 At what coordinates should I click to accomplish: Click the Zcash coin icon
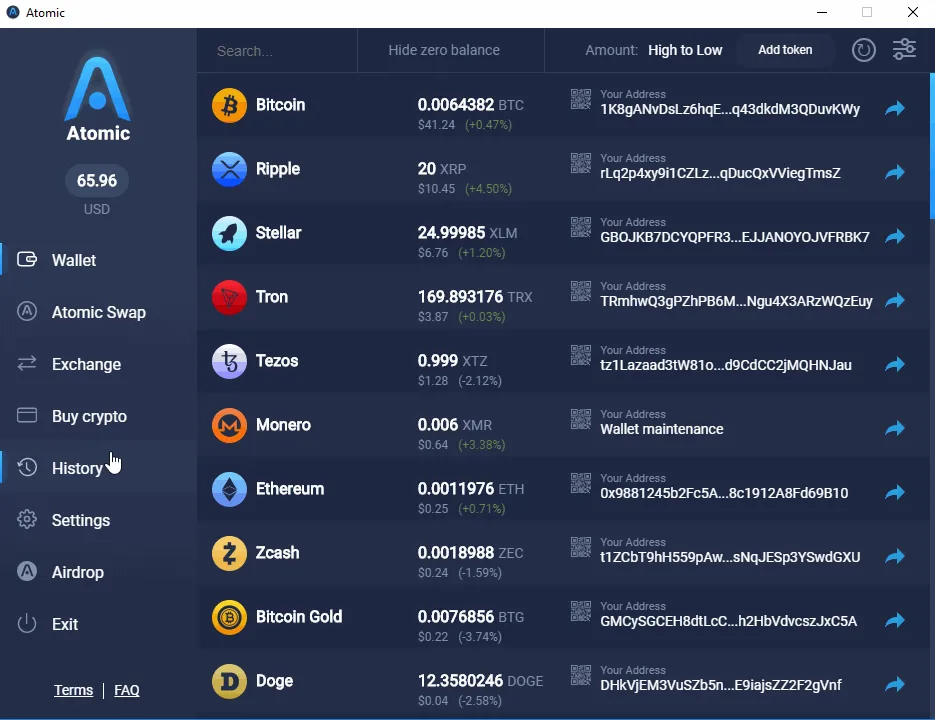[229, 553]
